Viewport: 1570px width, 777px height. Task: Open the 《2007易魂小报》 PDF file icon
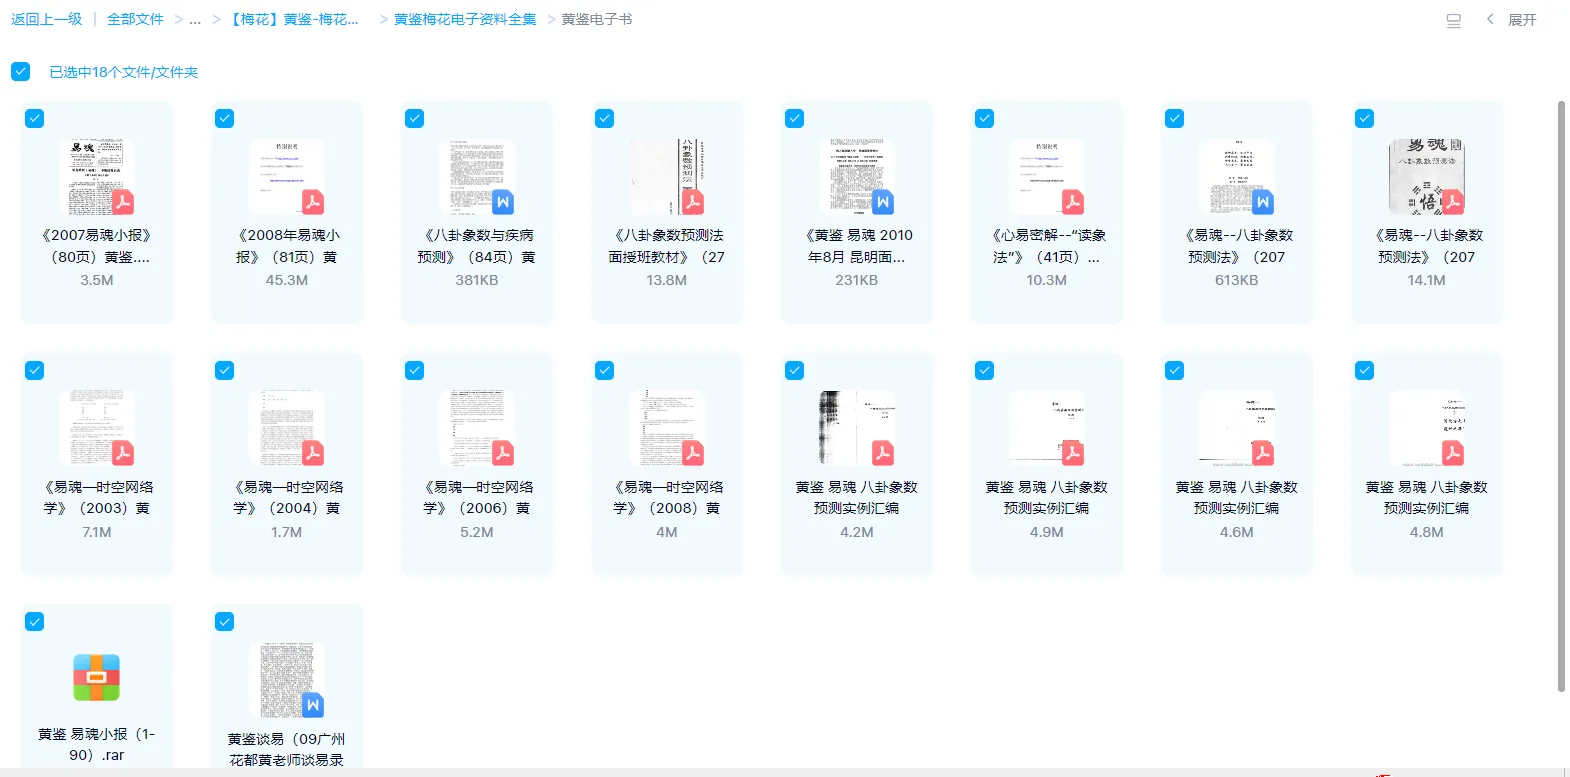click(97, 177)
